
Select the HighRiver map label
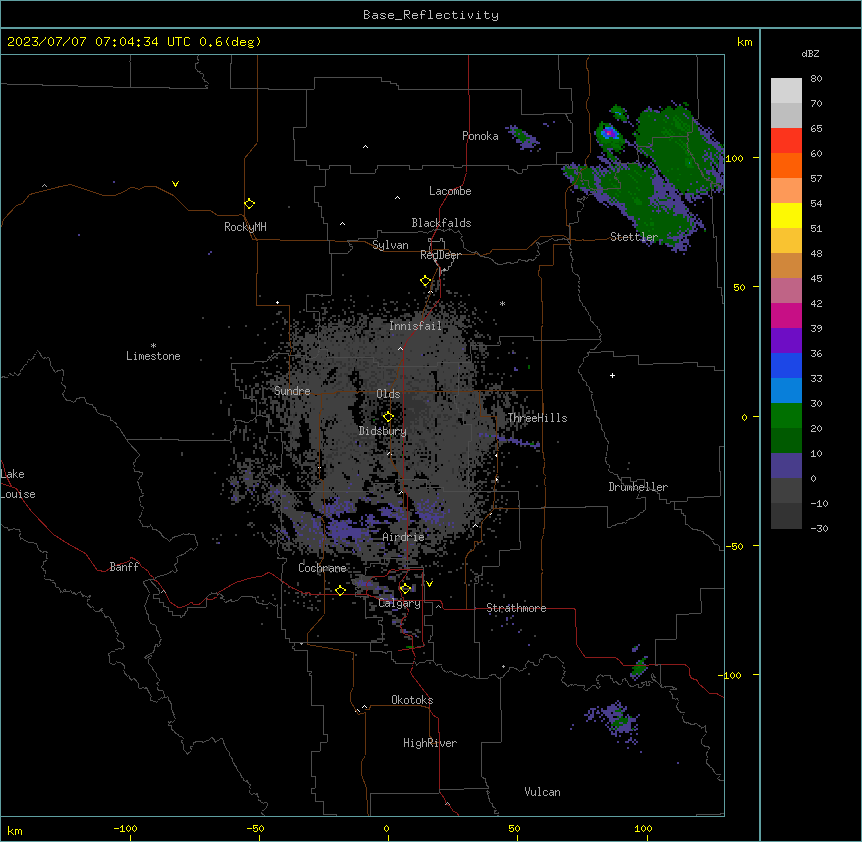coord(430,743)
